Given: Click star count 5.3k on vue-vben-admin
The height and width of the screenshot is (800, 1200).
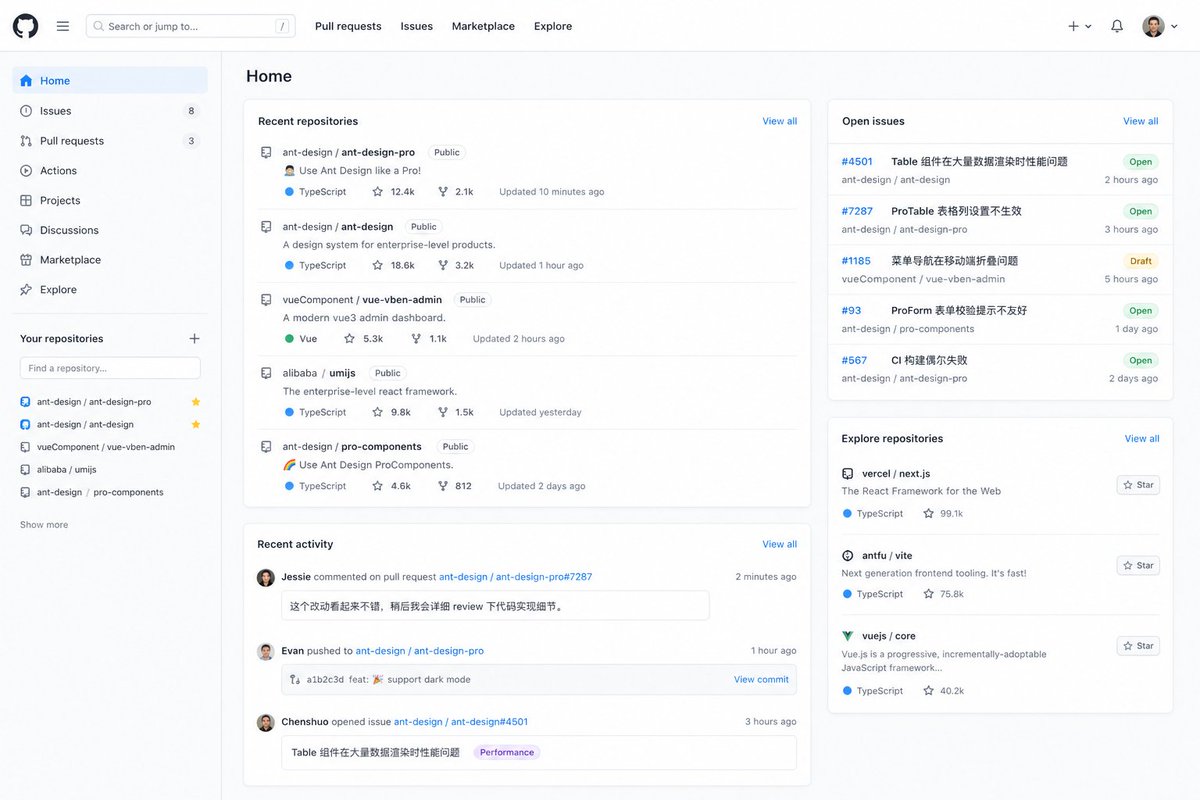Looking at the screenshot, I should coord(363,339).
